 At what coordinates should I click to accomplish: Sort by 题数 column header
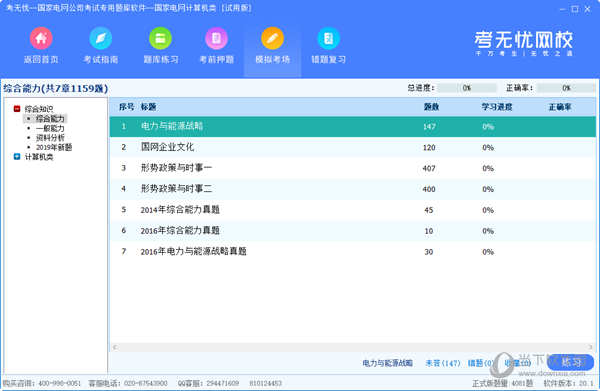[431, 107]
